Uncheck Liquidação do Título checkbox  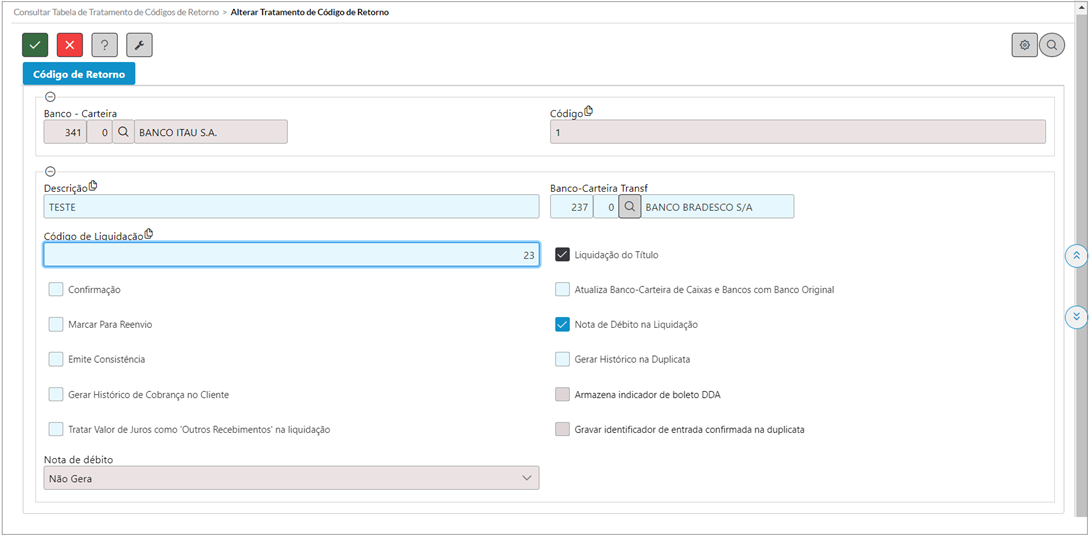pyautogui.click(x=563, y=255)
